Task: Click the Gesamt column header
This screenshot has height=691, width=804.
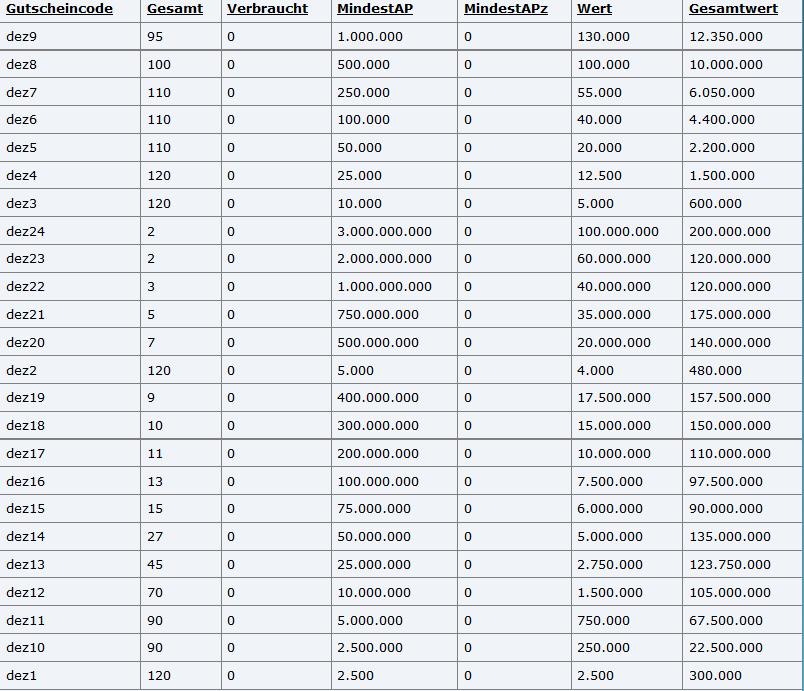Action: [x=174, y=9]
